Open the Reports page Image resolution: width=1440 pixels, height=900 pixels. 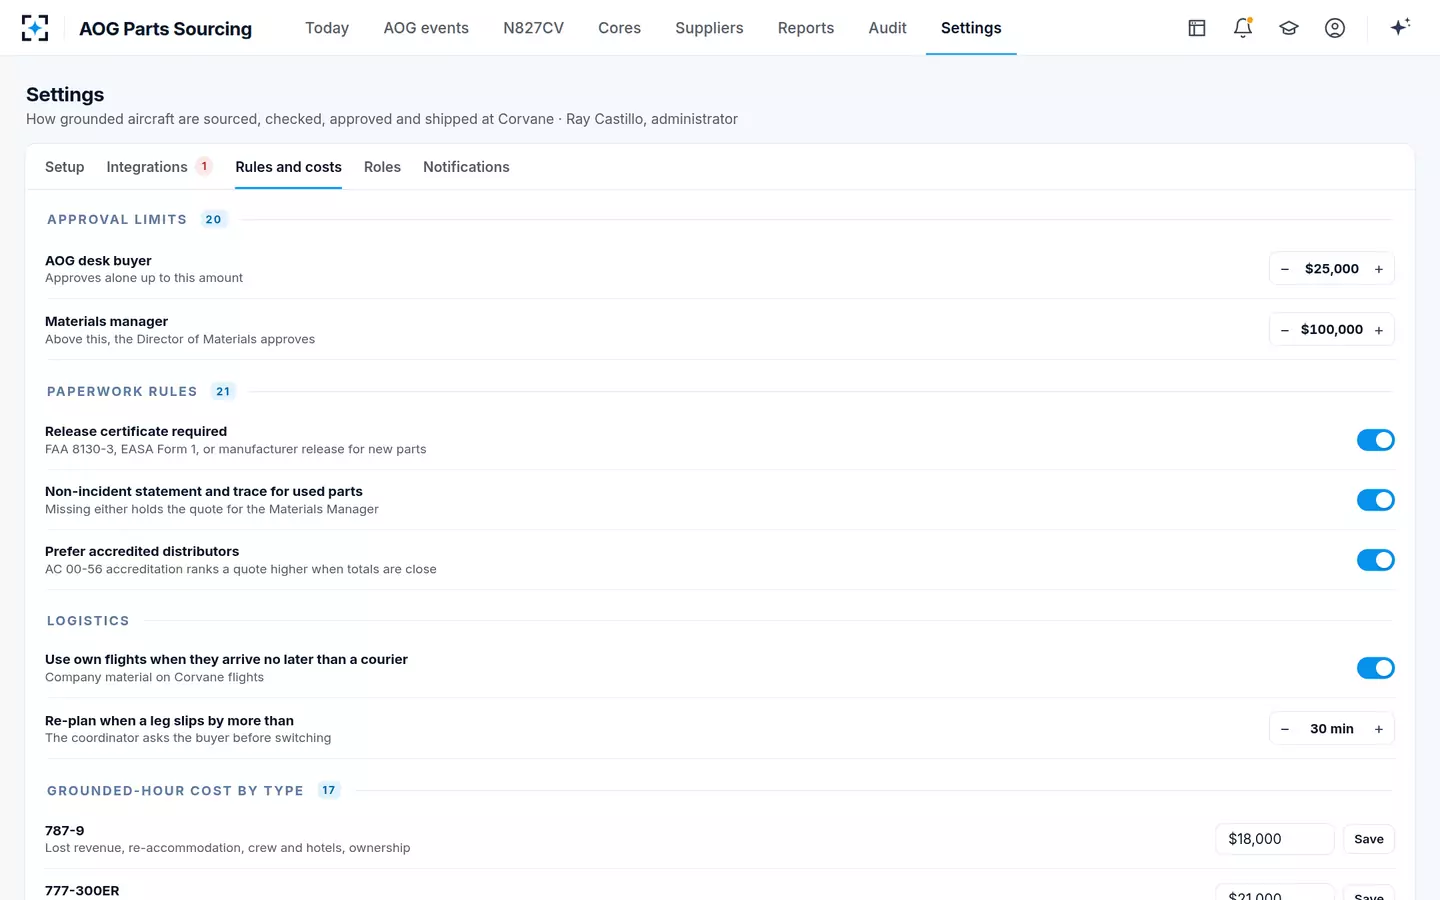coord(806,28)
